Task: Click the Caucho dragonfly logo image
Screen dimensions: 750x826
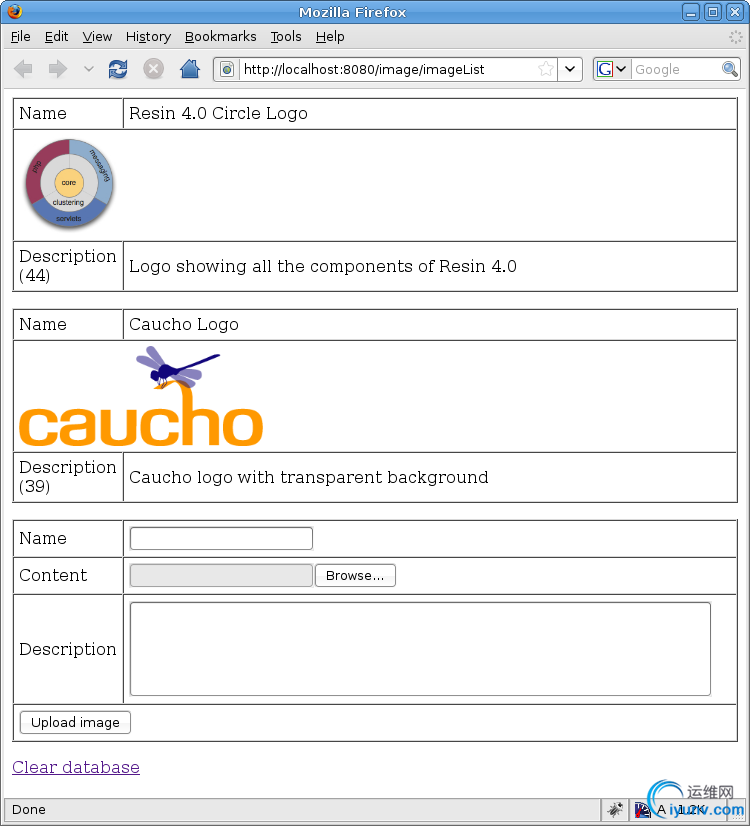Action: [141, 396]
